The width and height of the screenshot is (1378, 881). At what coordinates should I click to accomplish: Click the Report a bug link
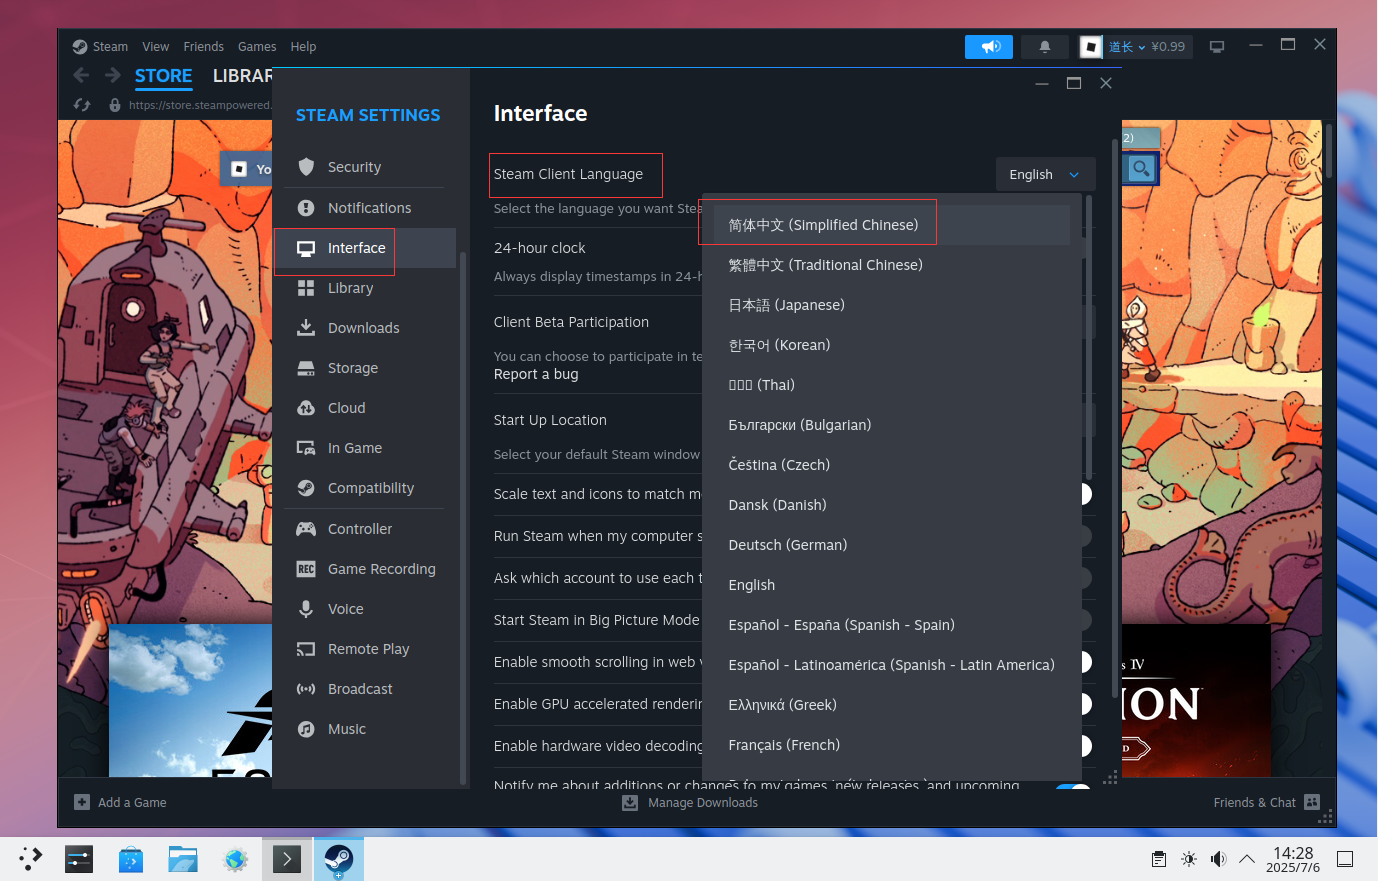(x=536, y=374)
